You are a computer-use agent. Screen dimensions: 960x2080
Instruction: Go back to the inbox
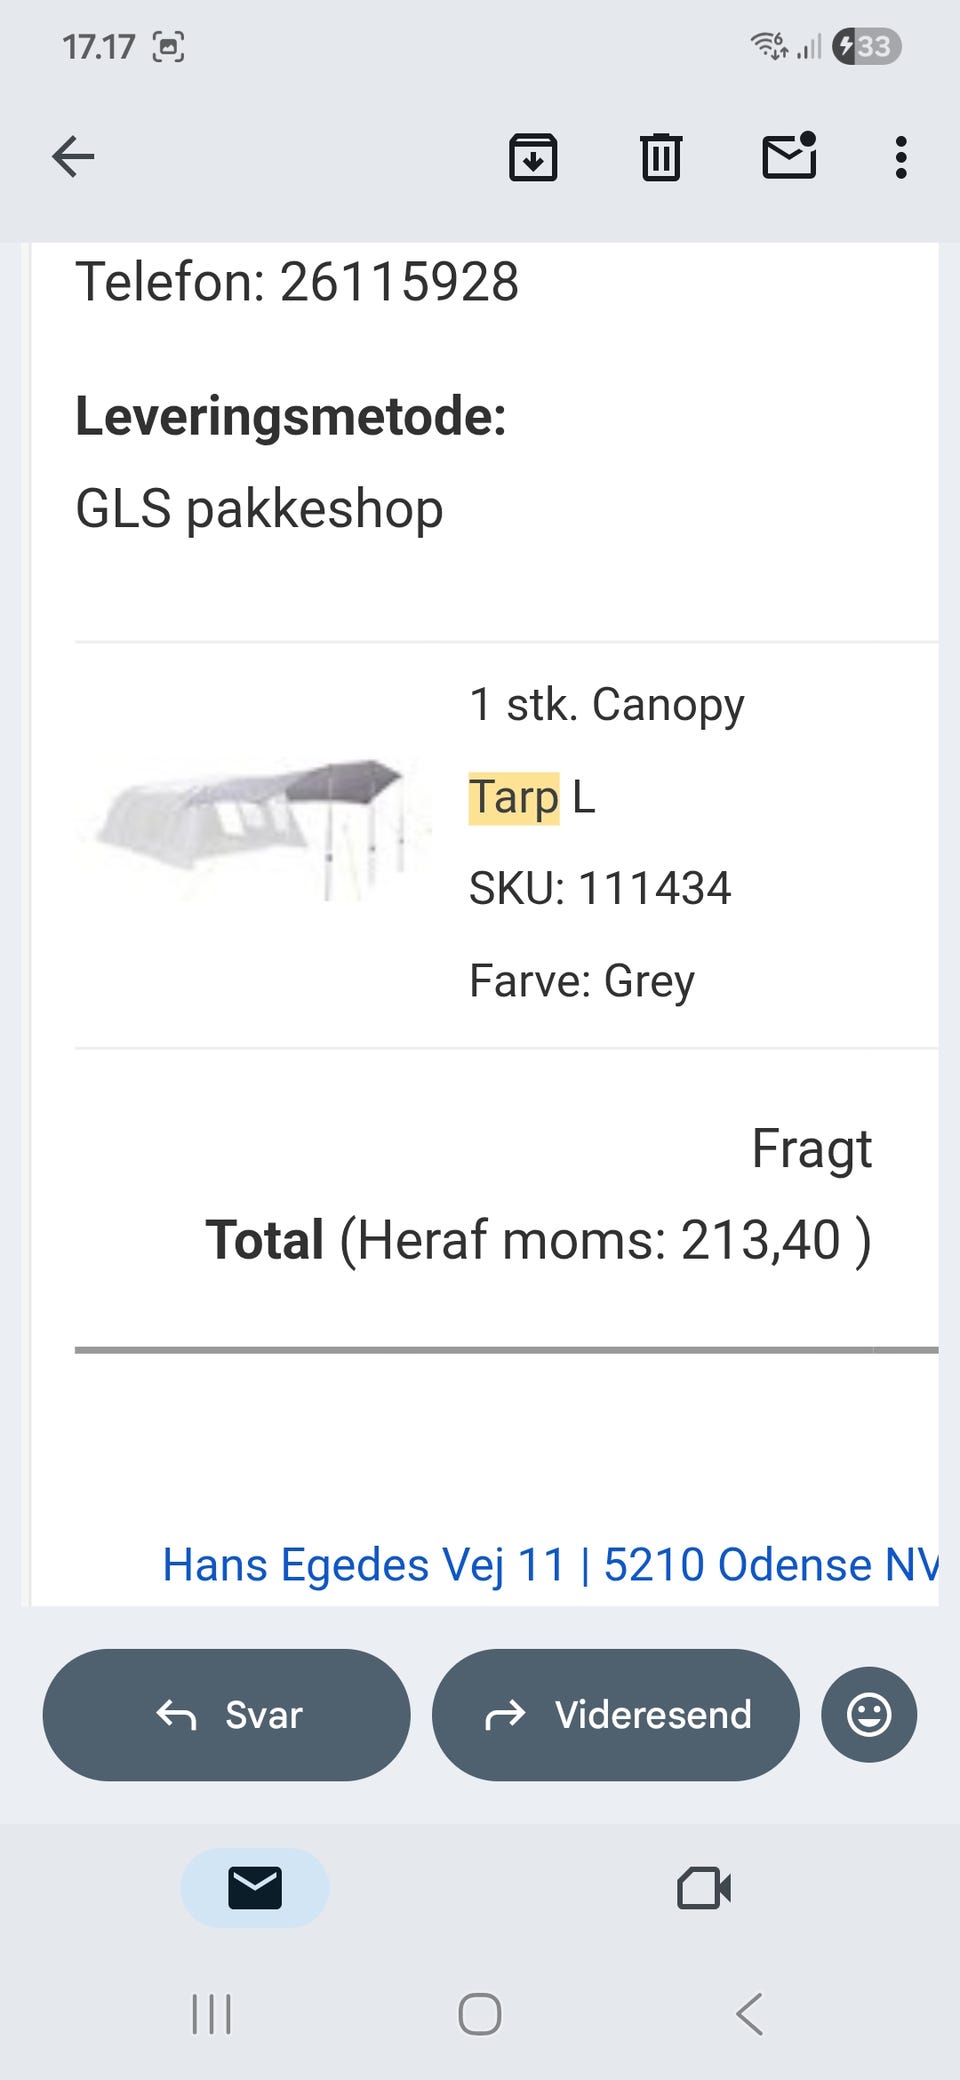click(x=73, y=157)
